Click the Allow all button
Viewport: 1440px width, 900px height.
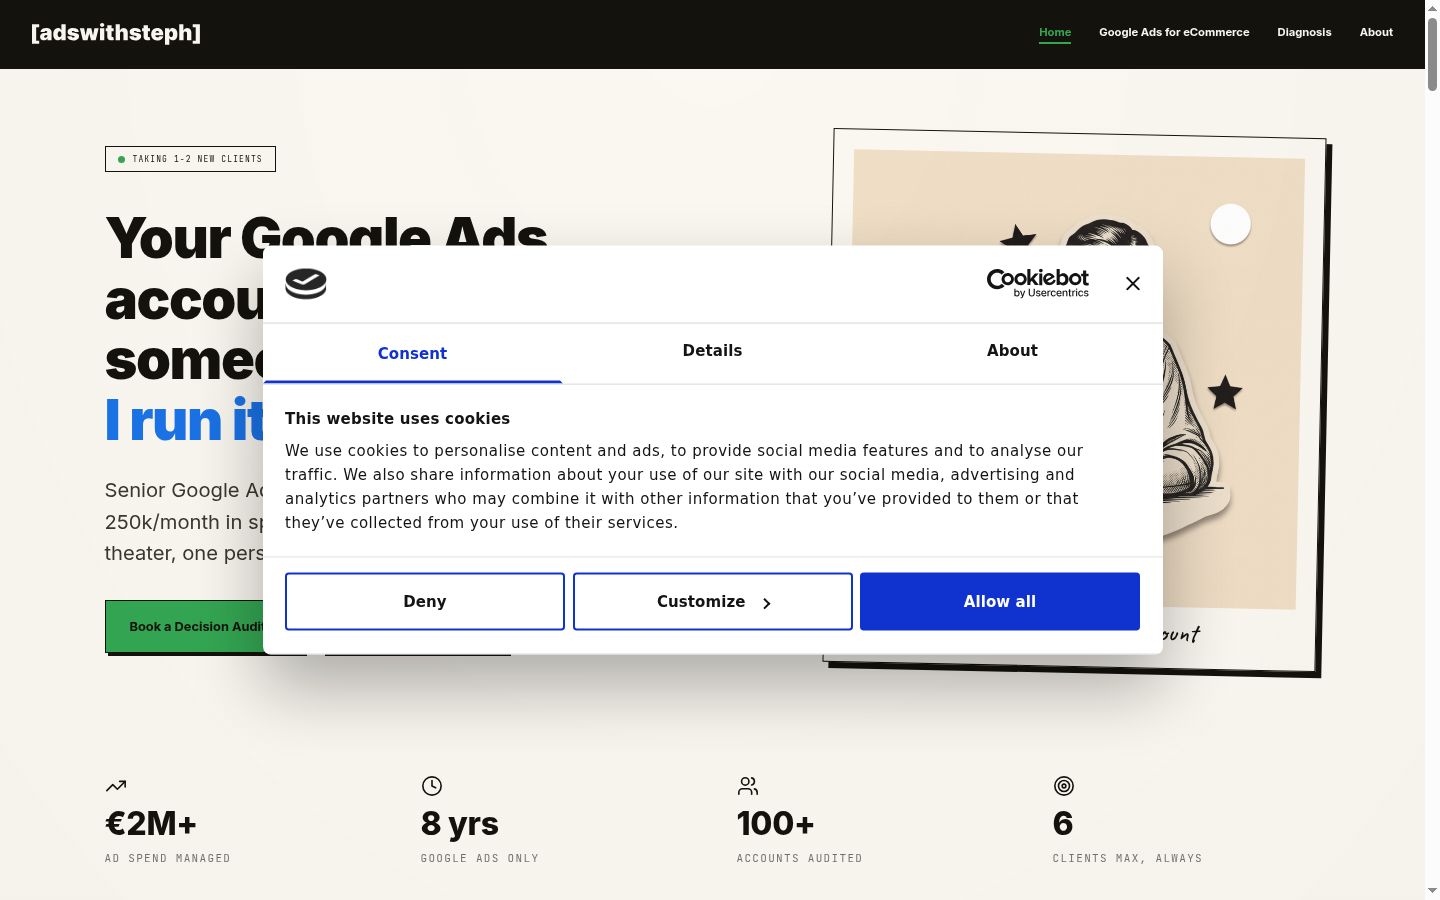pyautogui.click(x=1000, y=602)
